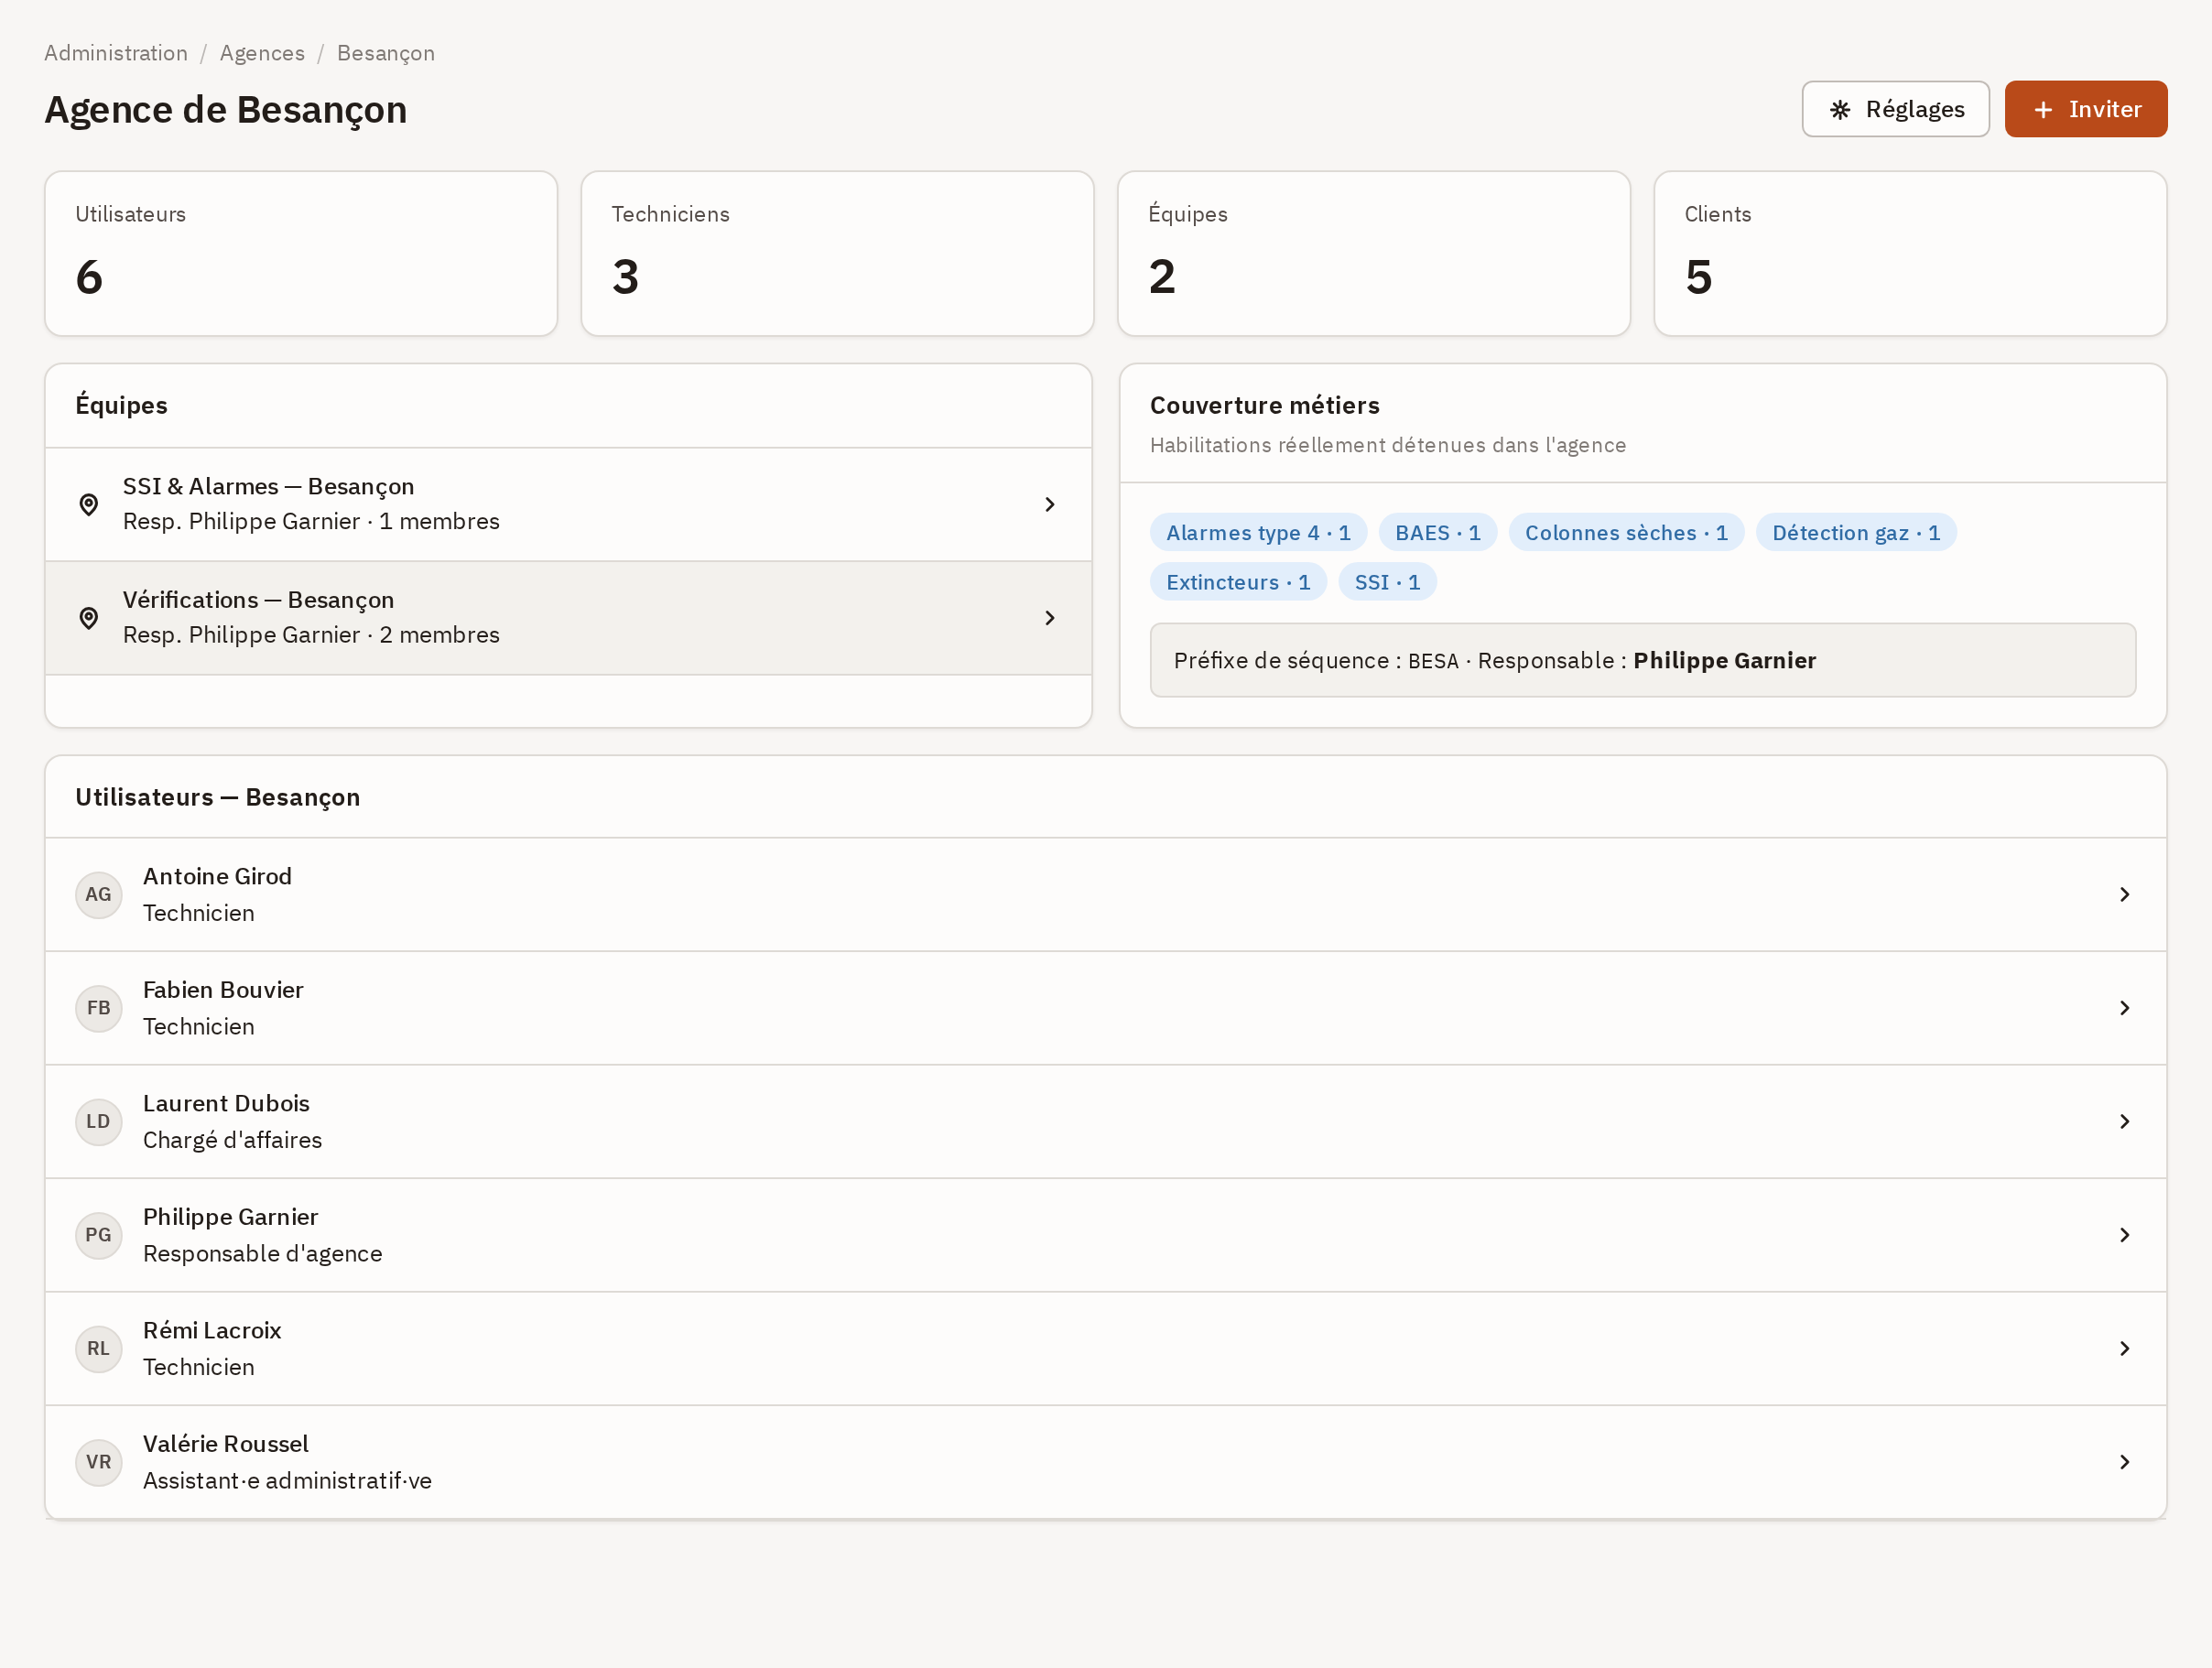The image size is (2212, 1668).
Task: Click 'Assistant·e administratif·ve' role text
Action: (x=287, y=1481)
